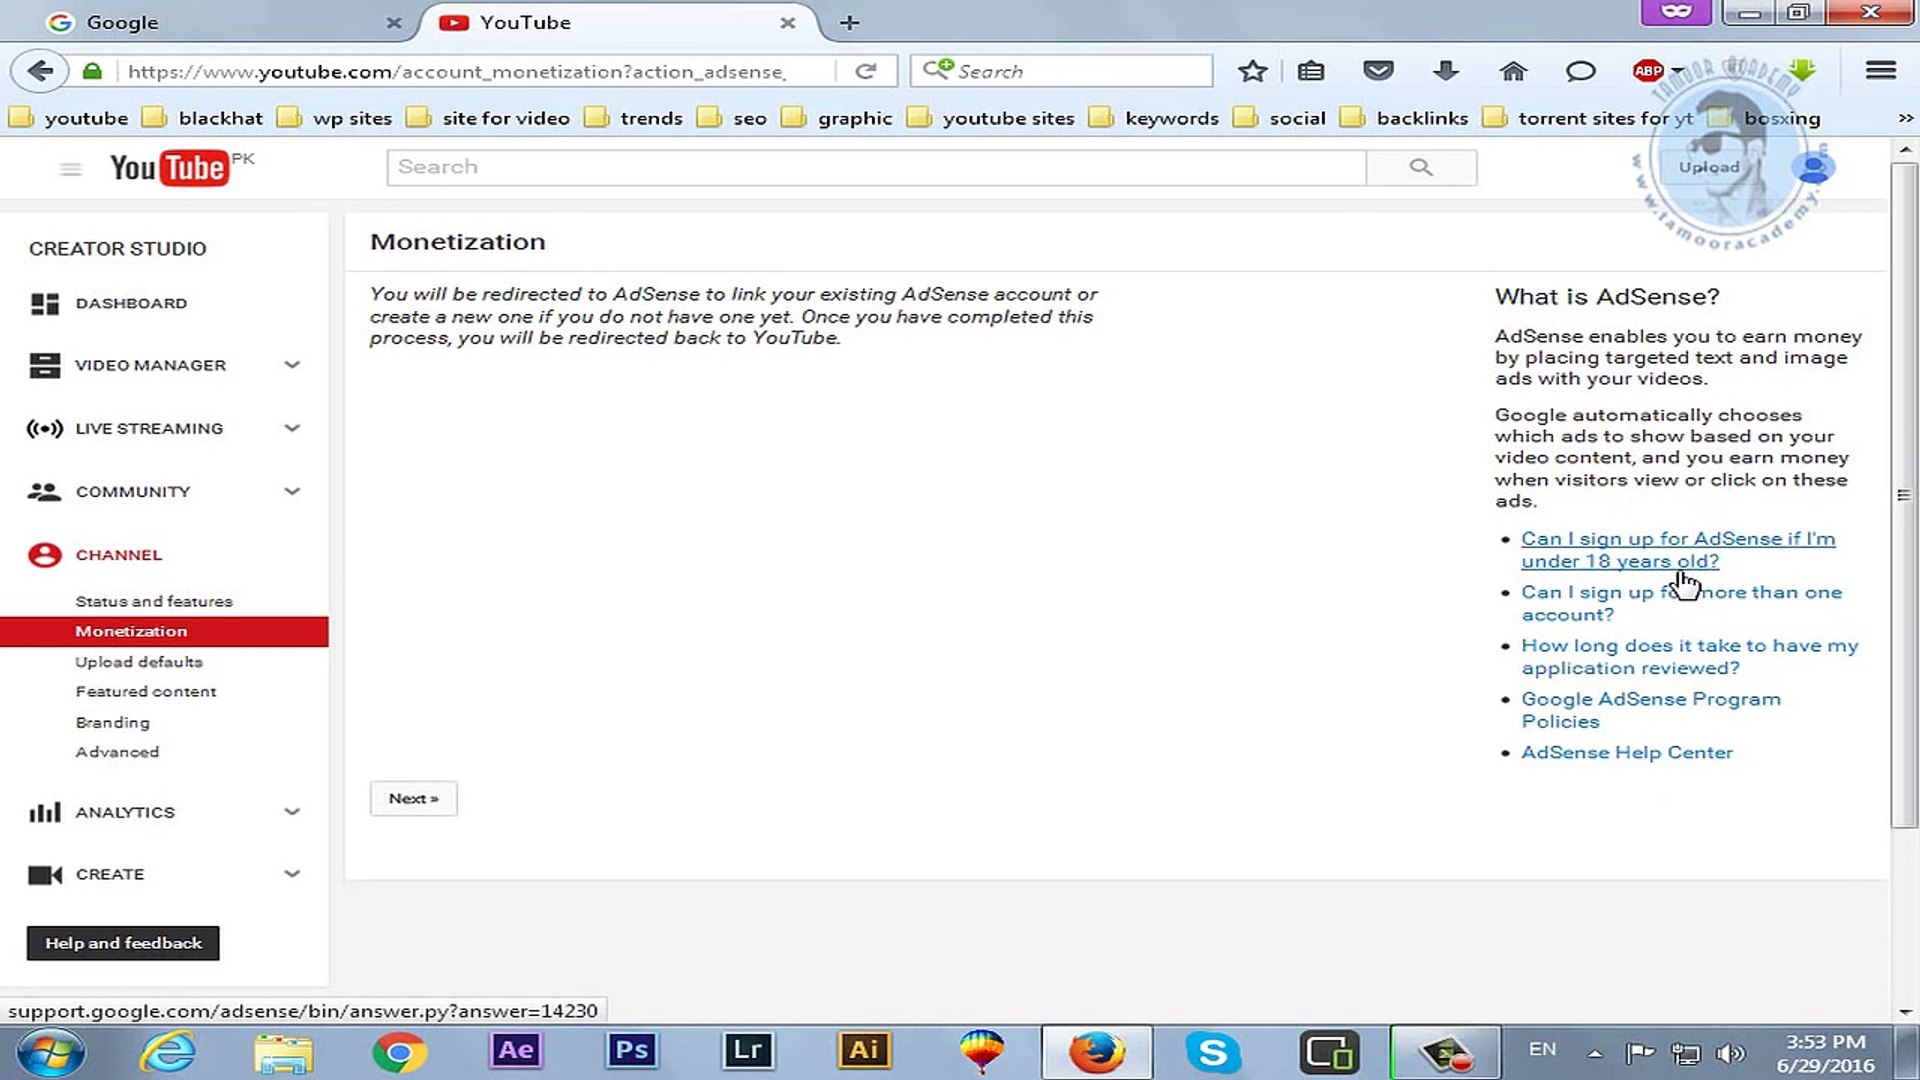Click the Analytics icon in the sidebar
This screenshot has width=1920, height=1080.
(x=44, y=812)
